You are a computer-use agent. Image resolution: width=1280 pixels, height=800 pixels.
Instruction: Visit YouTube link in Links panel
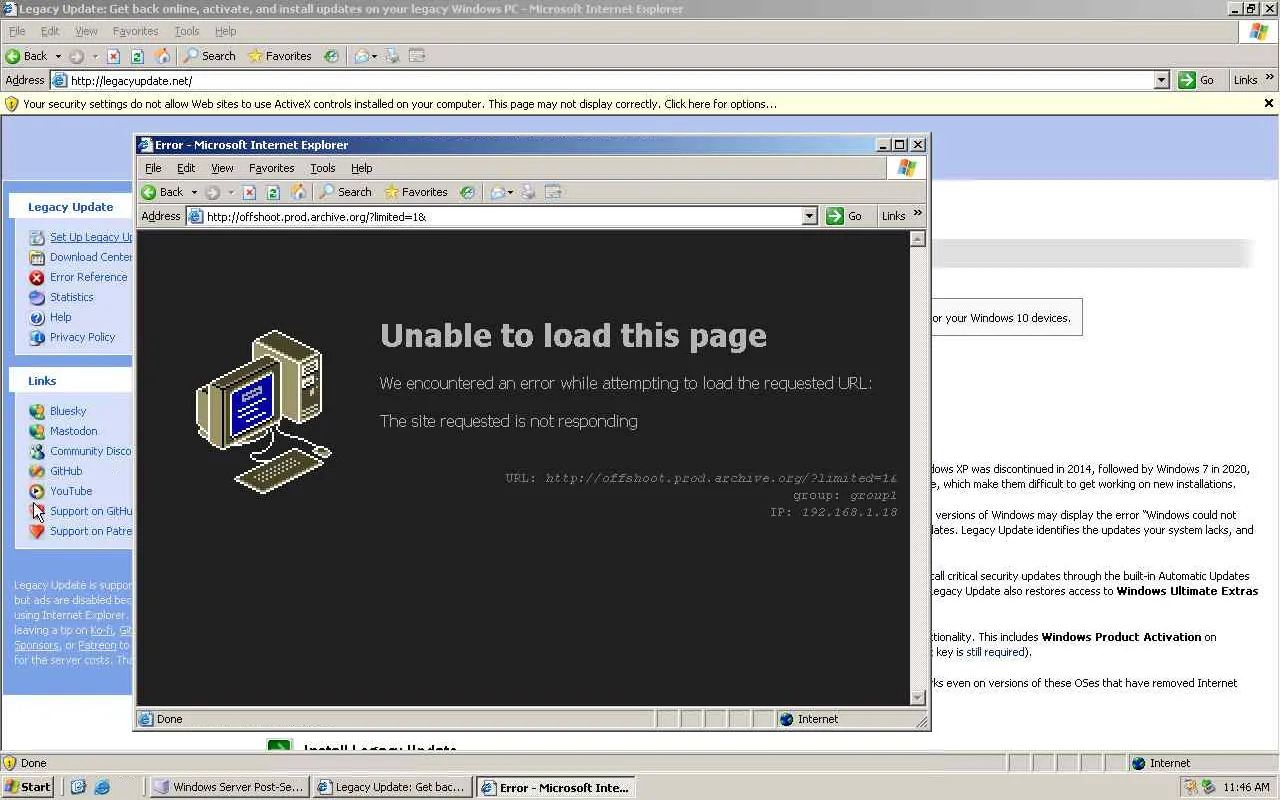(71, 491)
